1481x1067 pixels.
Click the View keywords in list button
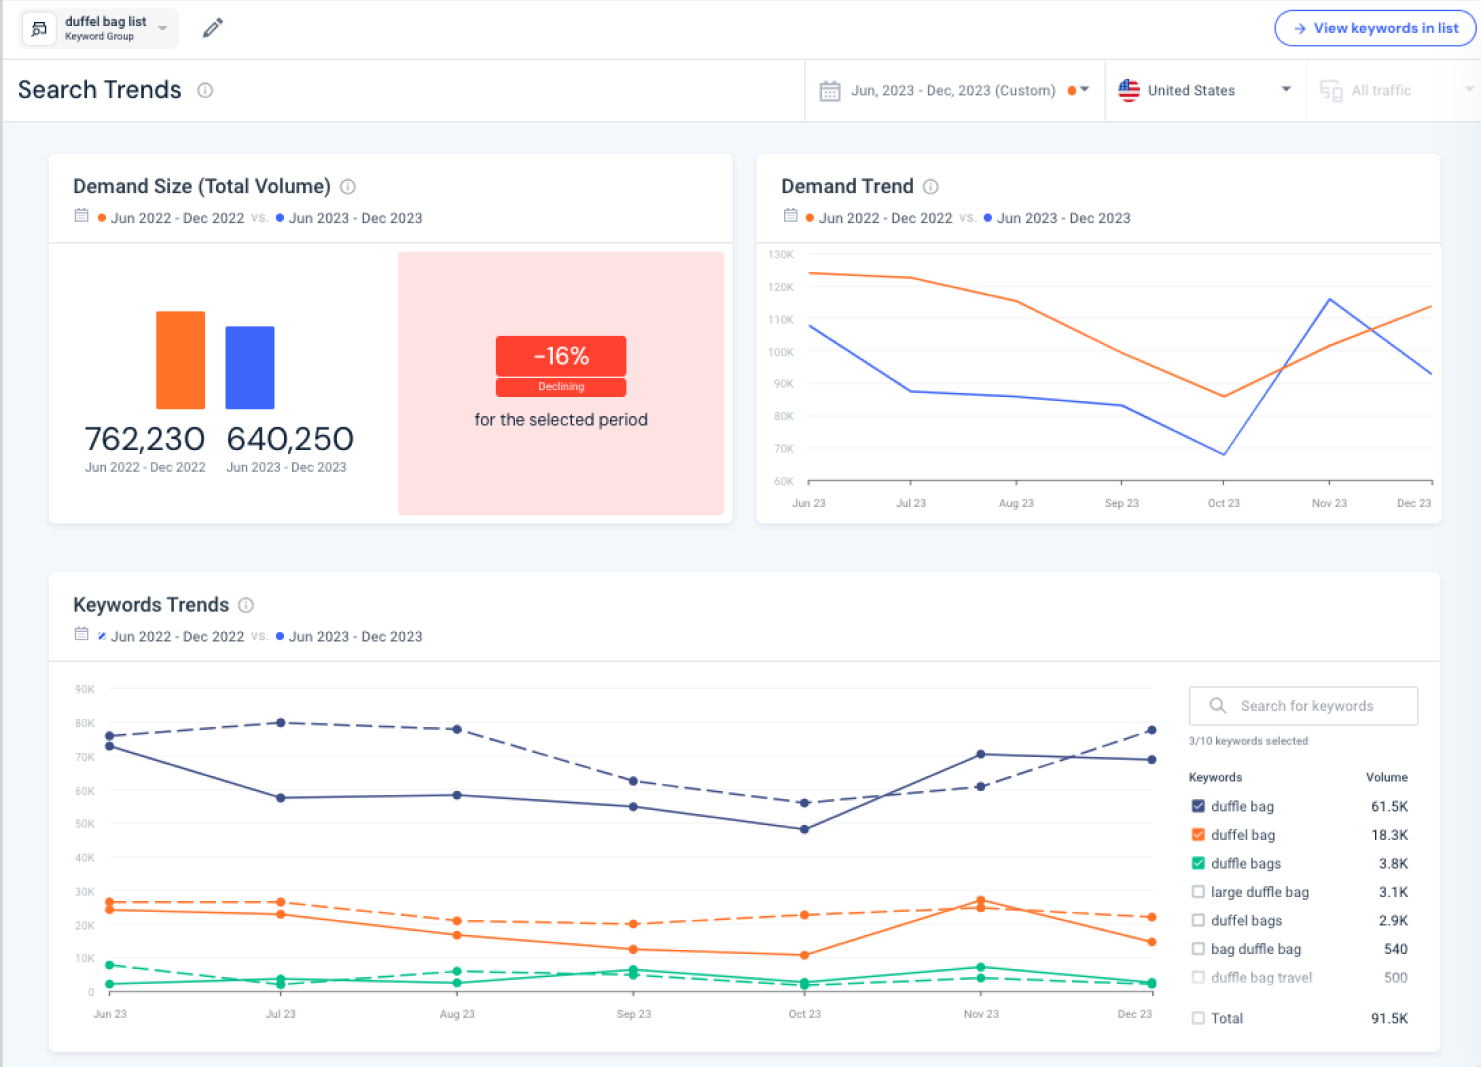point(1375,29)
